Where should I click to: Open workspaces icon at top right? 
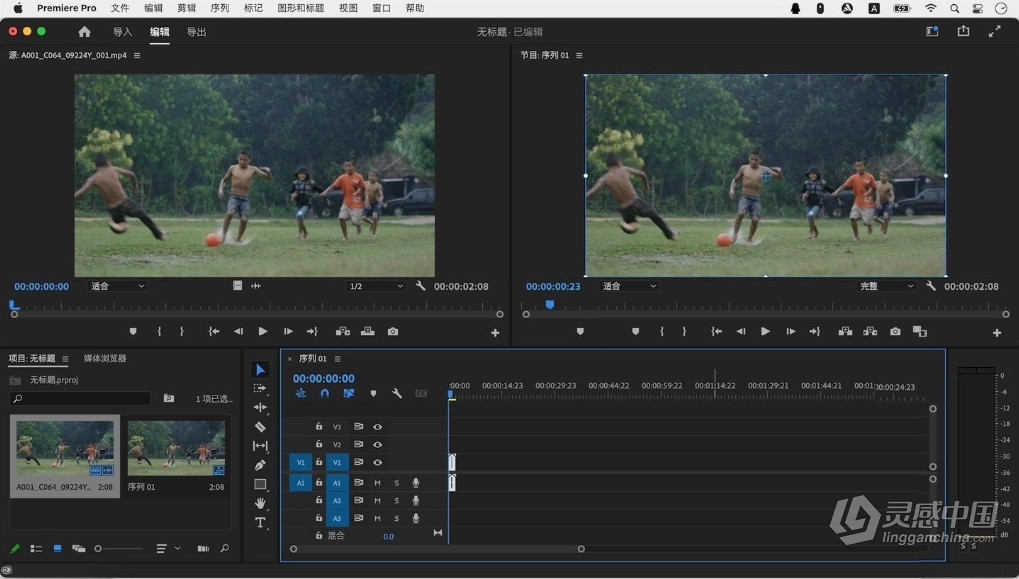932,31
